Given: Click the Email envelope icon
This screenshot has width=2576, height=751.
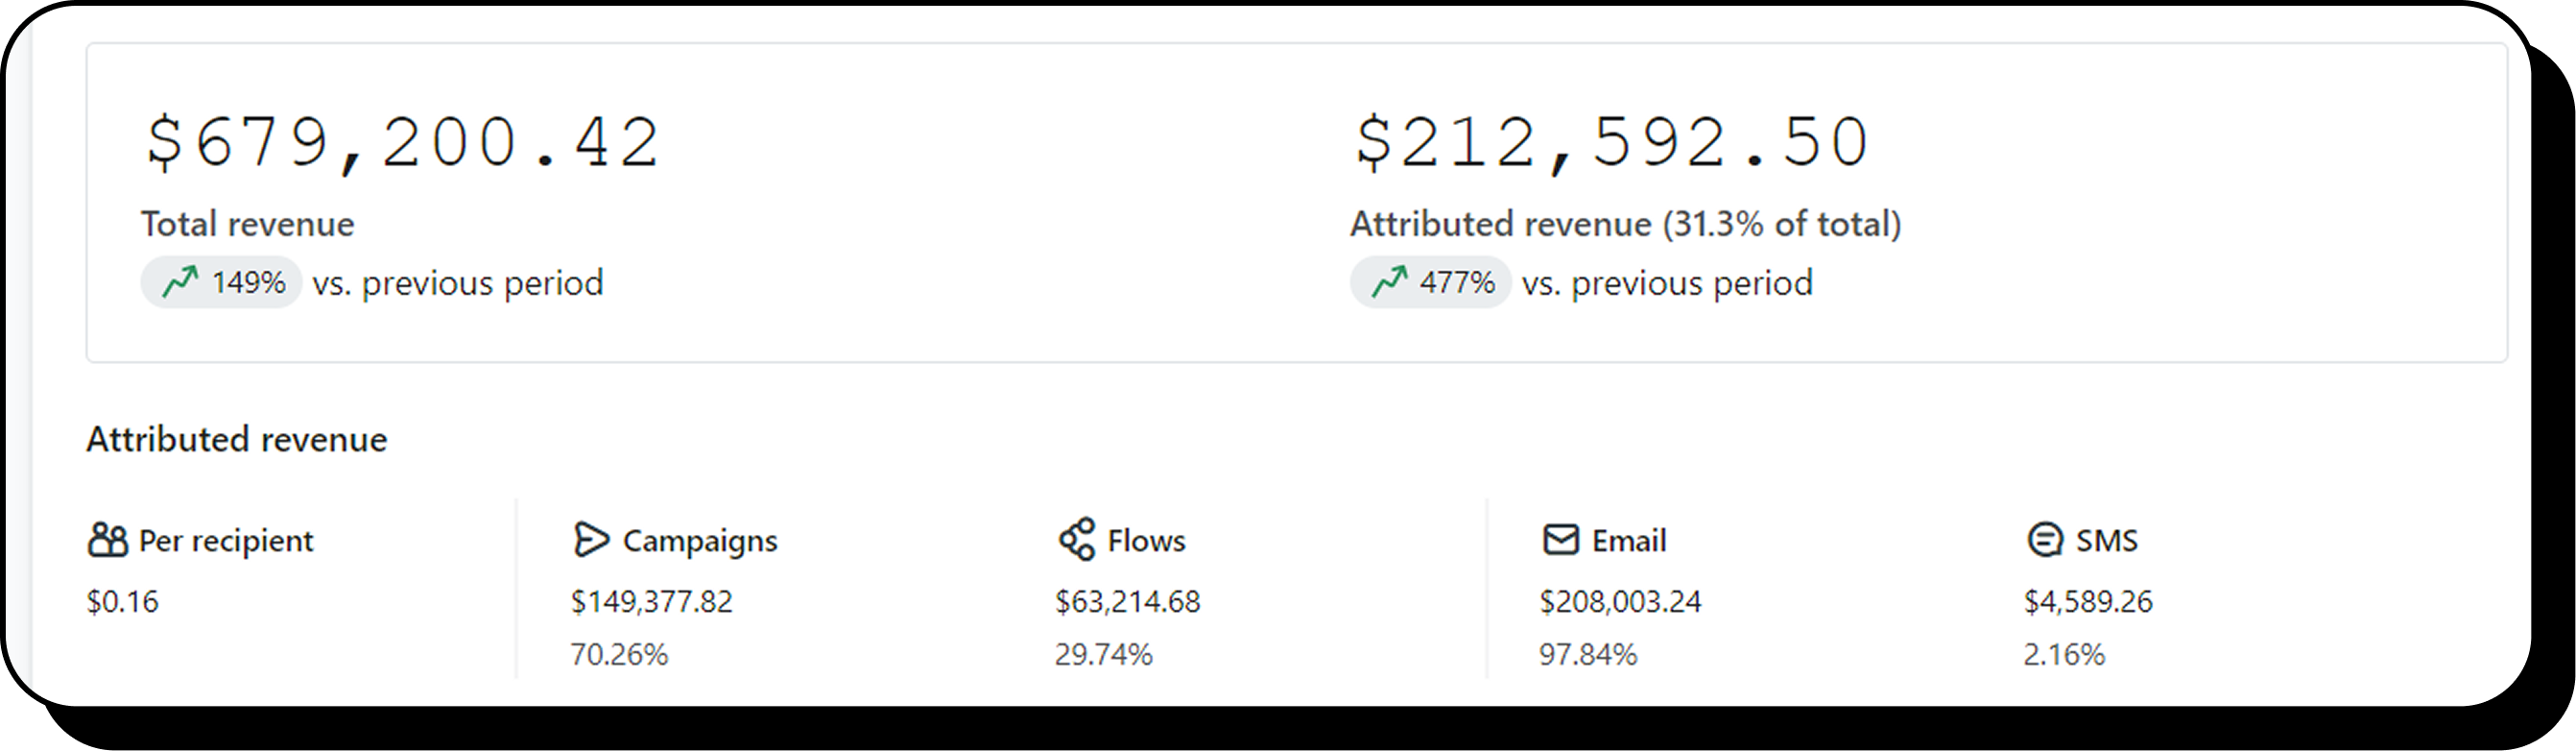Looking at the screenshot, I should [x=1561, y=540].
